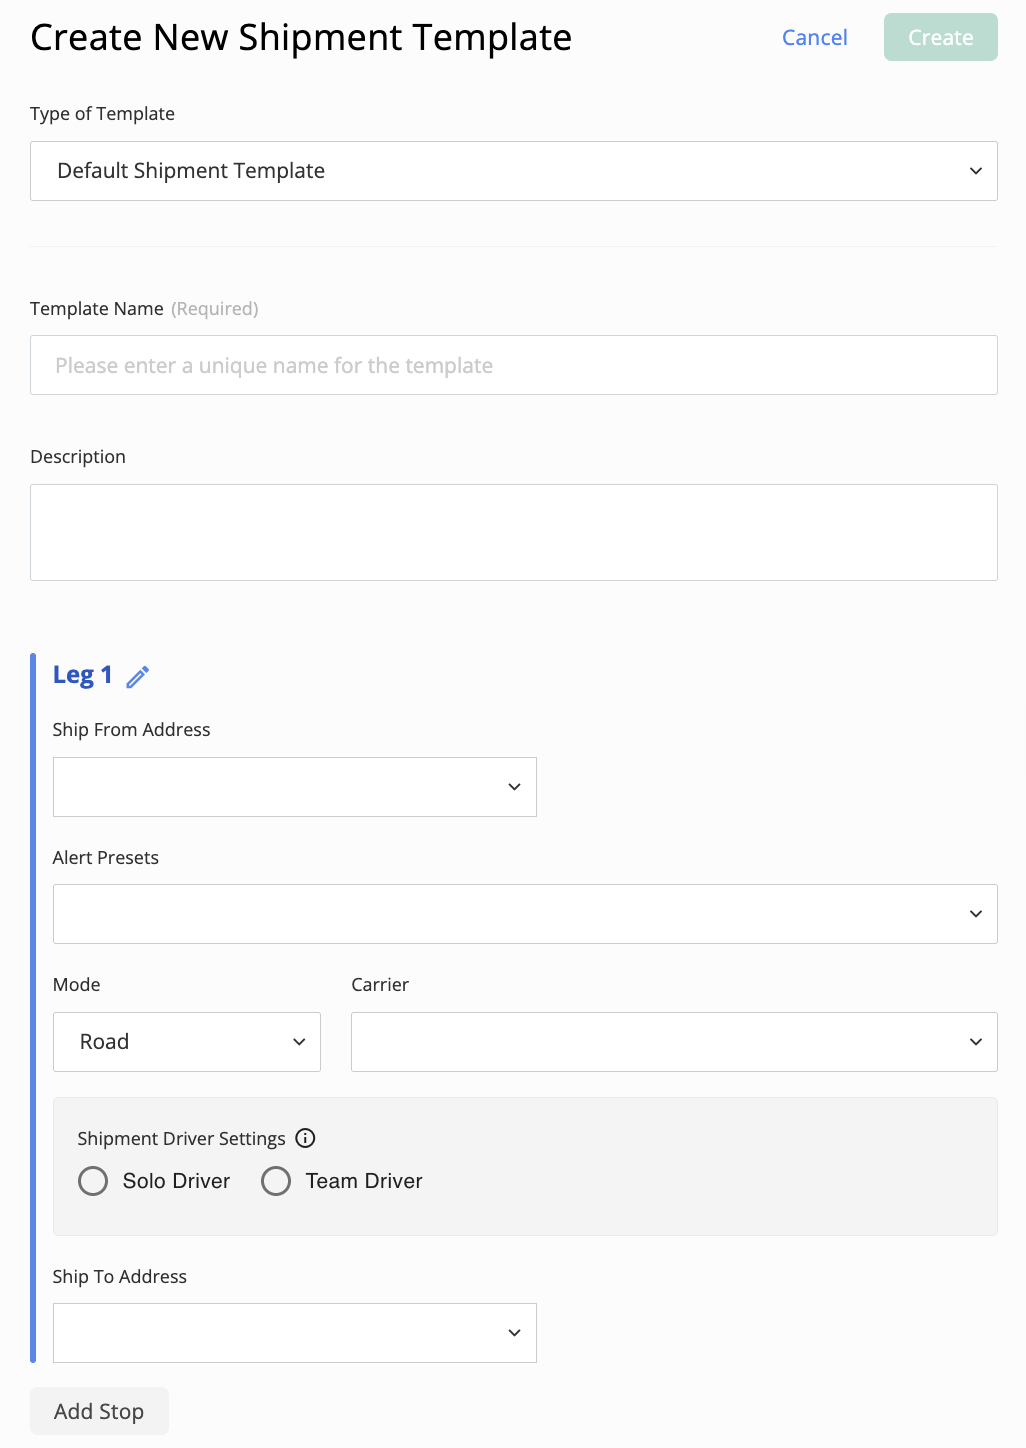Click the Leg 1 heading
1026x1448 pixels.
[82, 675]
